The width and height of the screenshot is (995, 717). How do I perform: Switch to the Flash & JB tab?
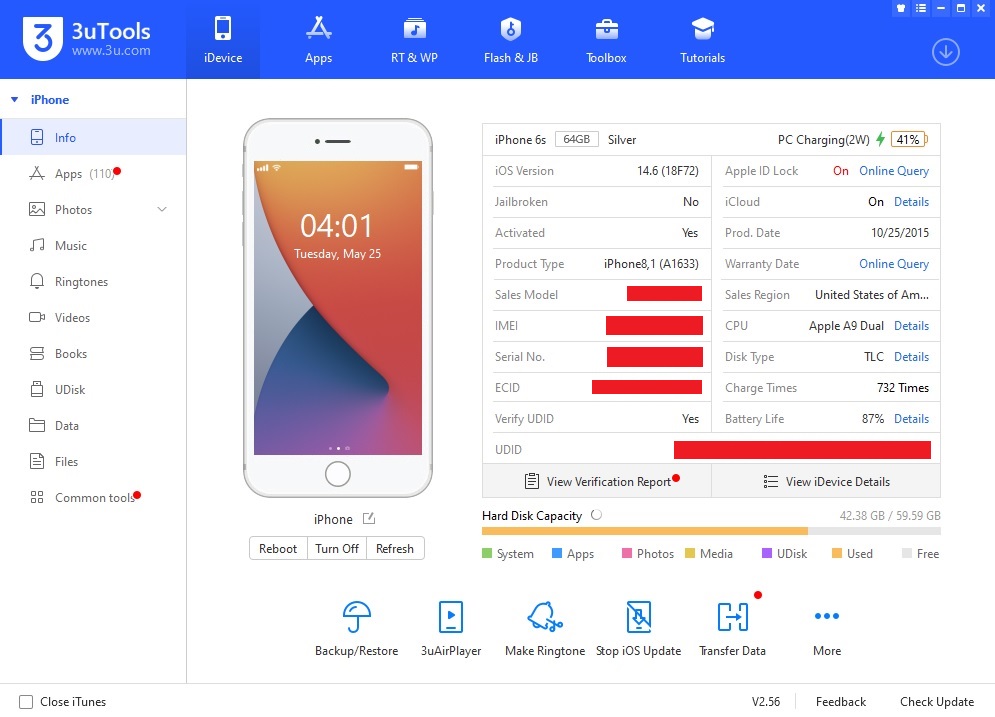point(511,38)
